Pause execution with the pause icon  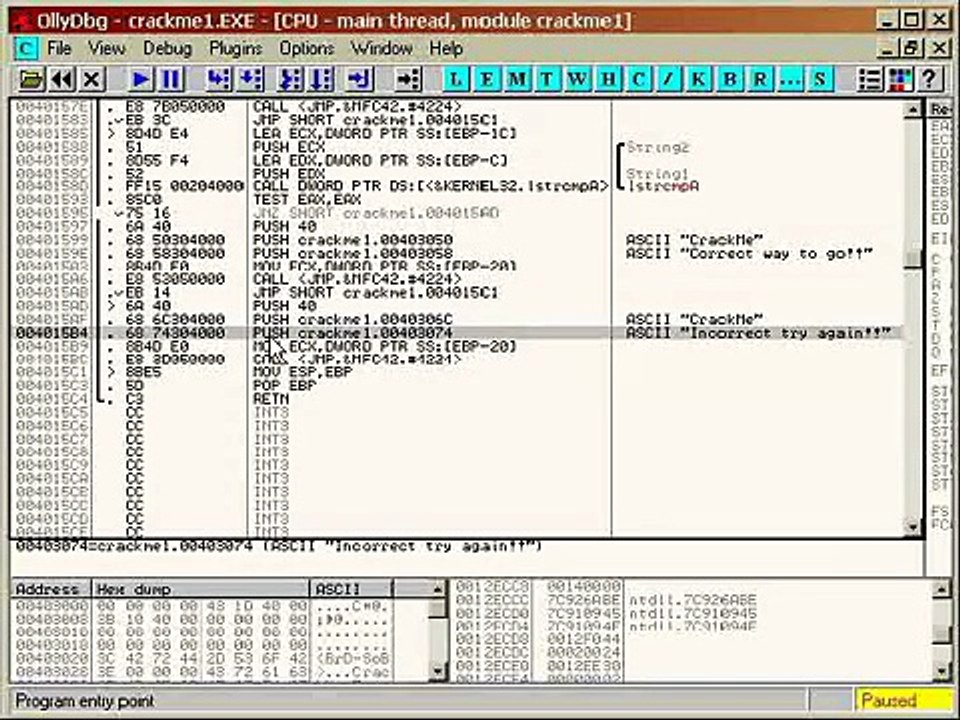[171, 79]
